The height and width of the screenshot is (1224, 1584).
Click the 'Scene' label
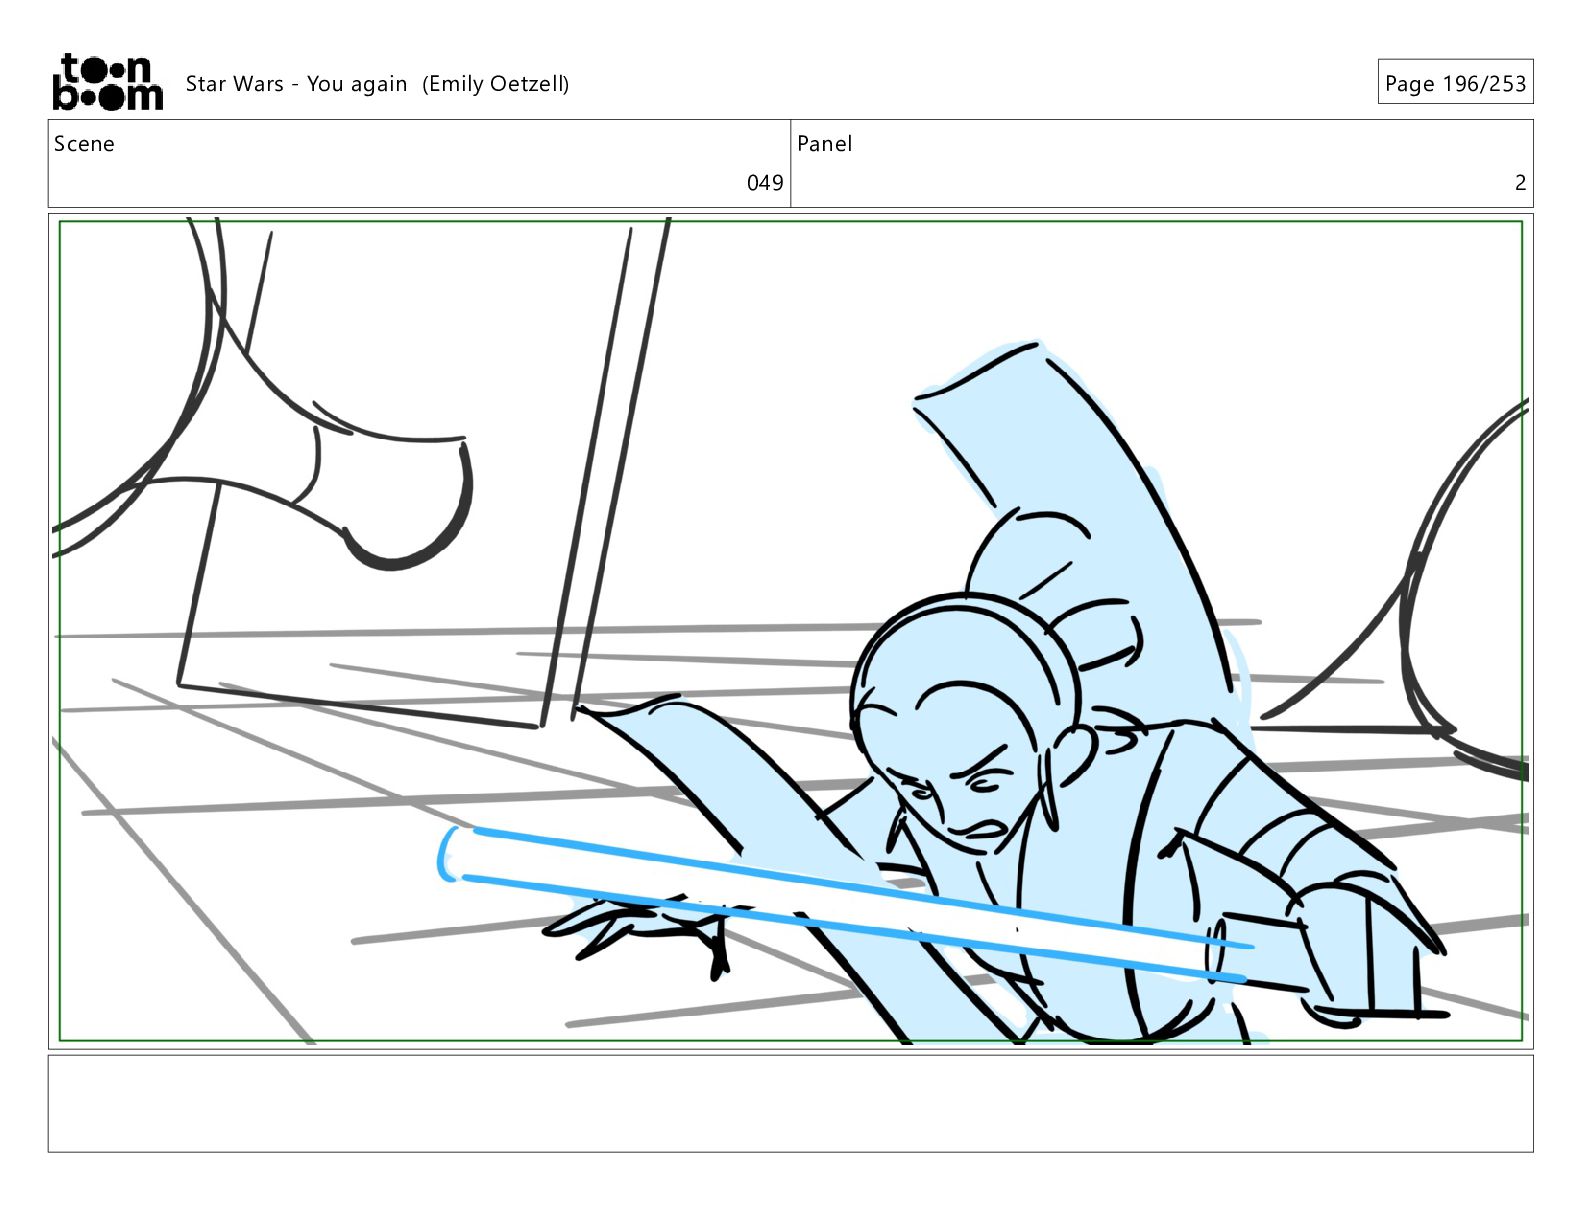(84, 144)
